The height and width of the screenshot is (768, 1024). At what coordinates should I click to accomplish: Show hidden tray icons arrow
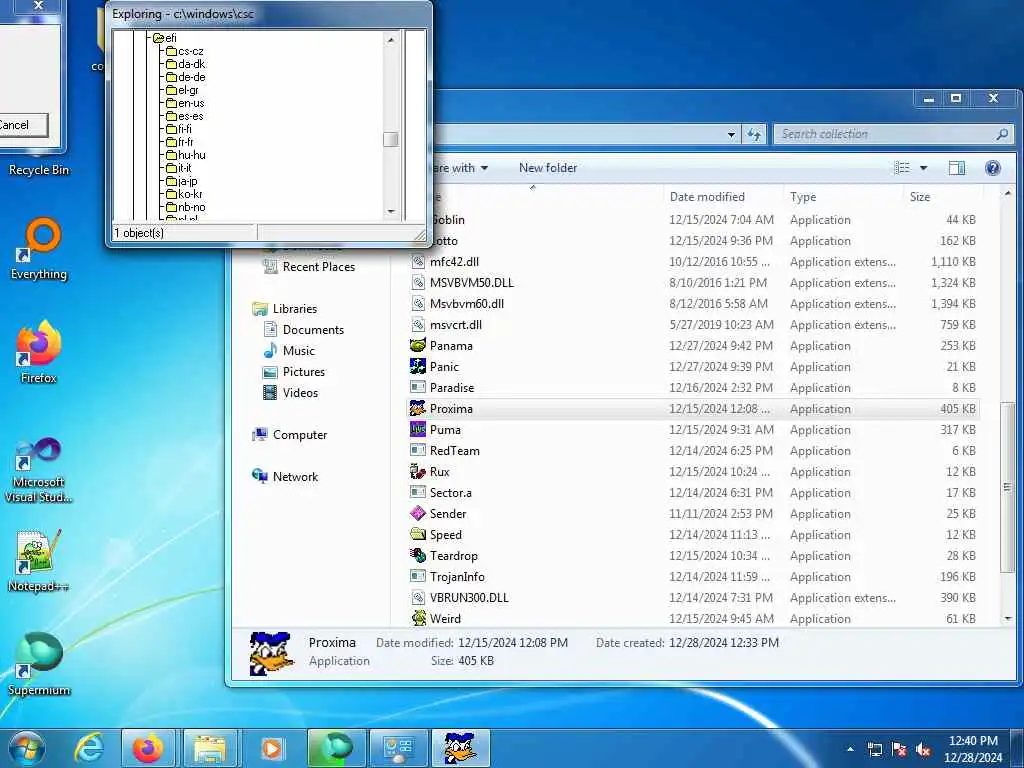tap(850, 750)
